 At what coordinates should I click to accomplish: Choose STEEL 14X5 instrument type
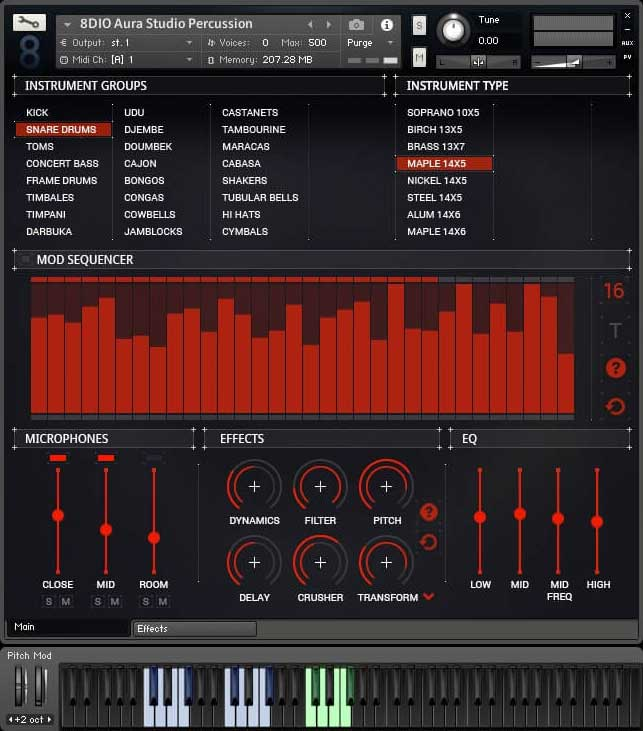[x=435, y=197]
